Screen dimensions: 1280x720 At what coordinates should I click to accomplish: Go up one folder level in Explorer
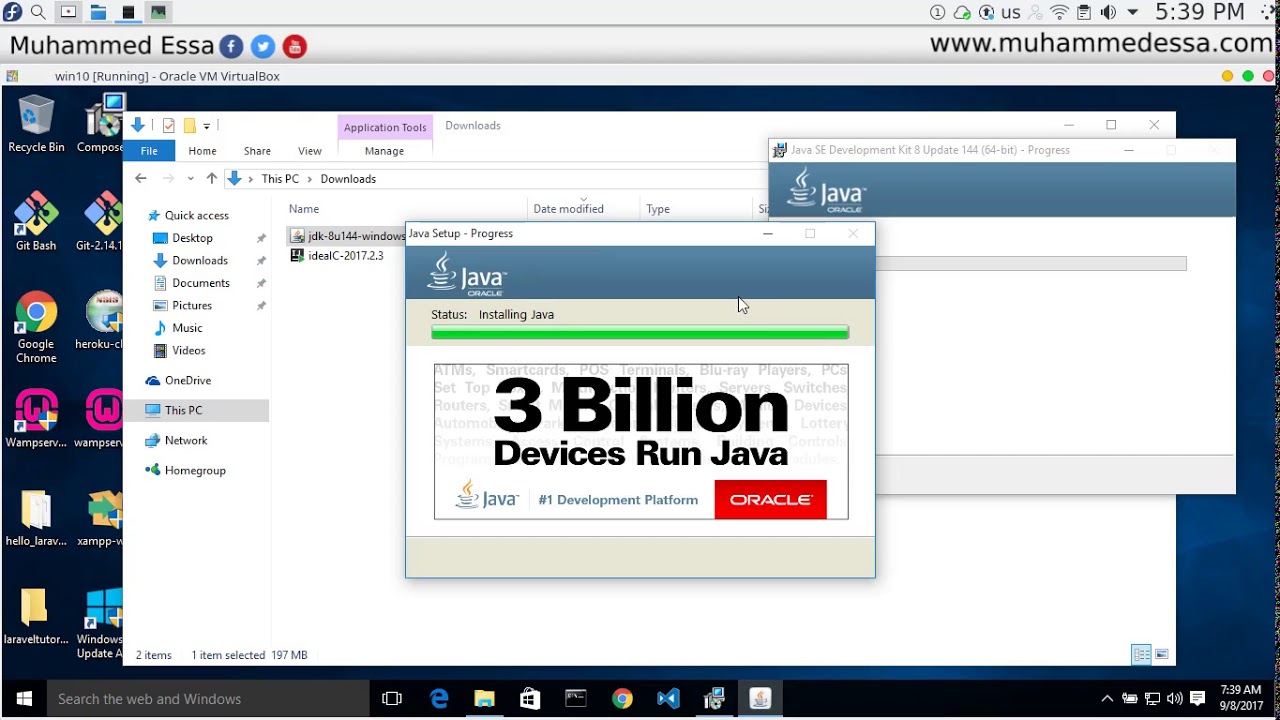pyautogui.click(x=211, y=179)
